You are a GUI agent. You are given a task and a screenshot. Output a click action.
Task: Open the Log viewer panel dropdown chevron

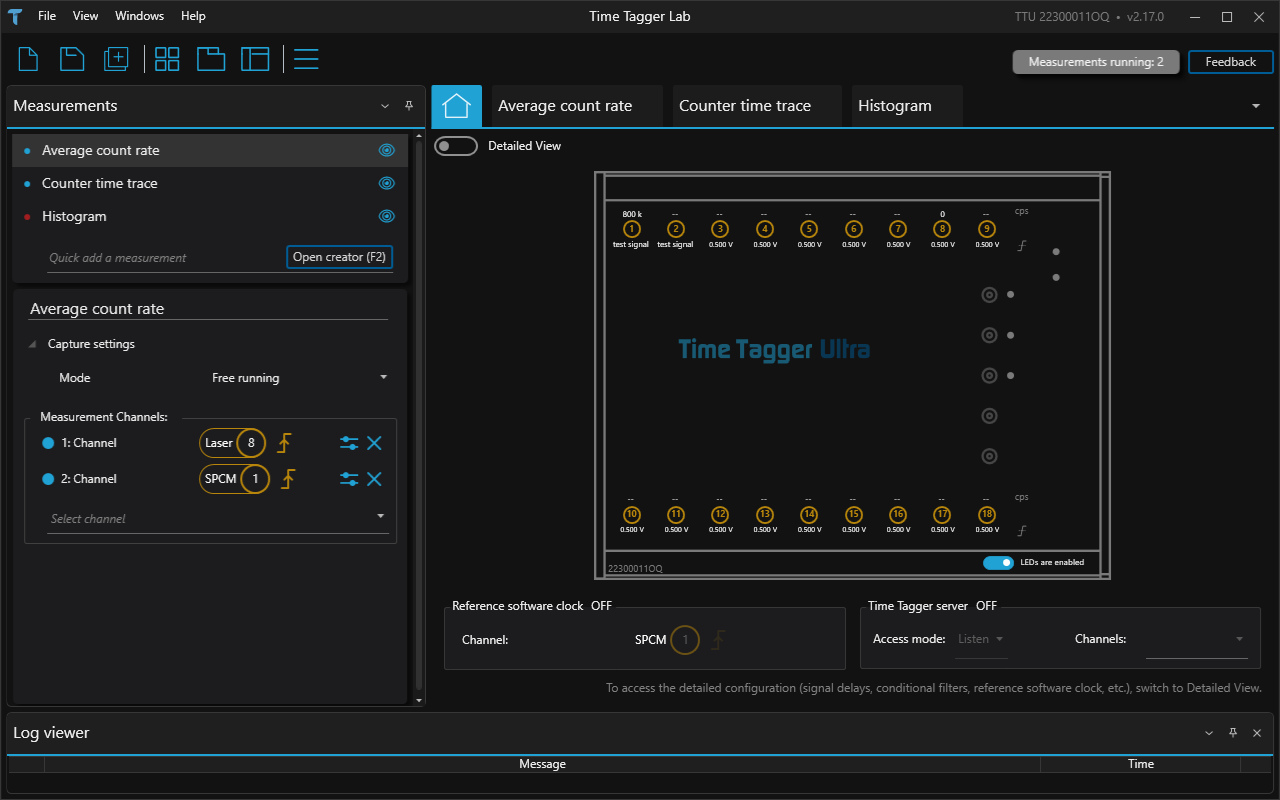point(1209,733)
